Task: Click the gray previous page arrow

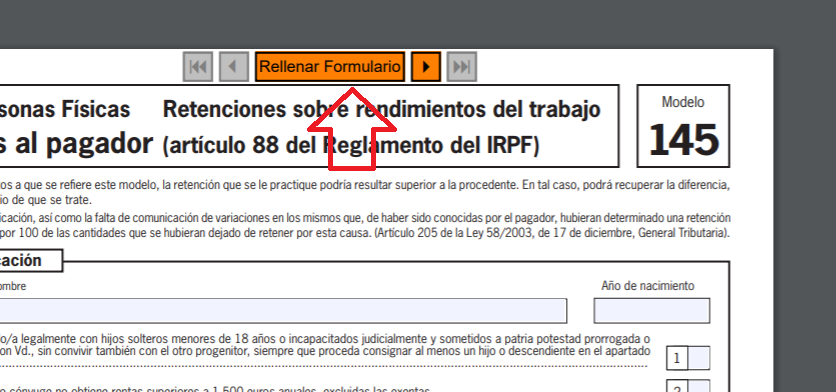Action: point(234,67)
